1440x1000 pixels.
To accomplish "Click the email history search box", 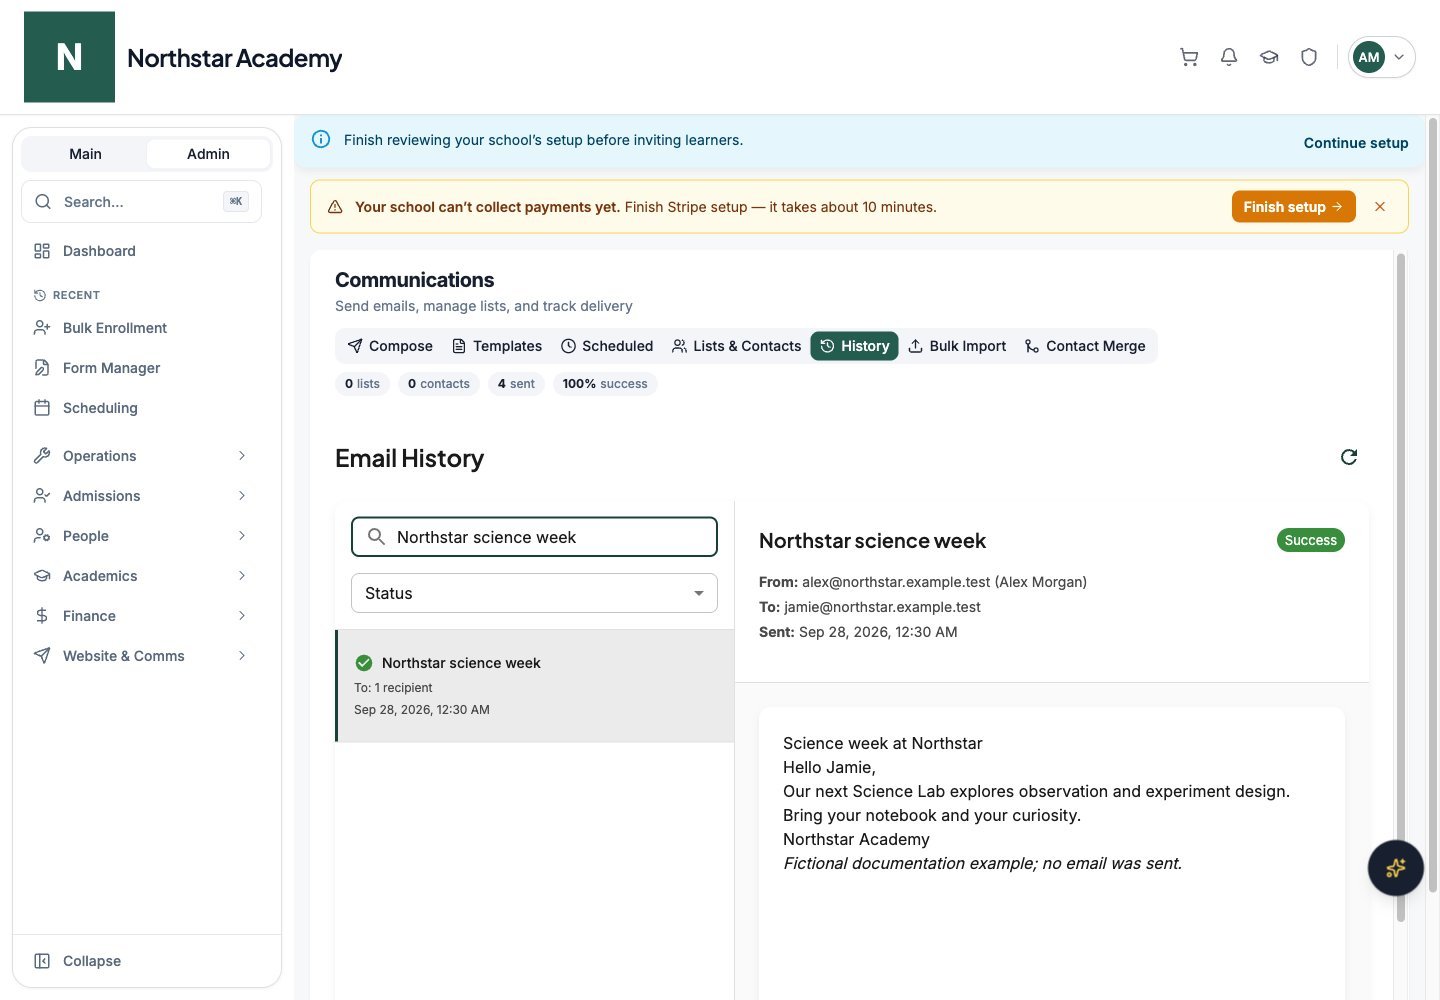I will click(x=534, y=537).
